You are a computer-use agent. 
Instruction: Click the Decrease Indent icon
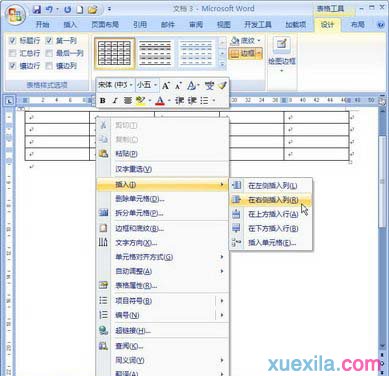coord(180,100)
